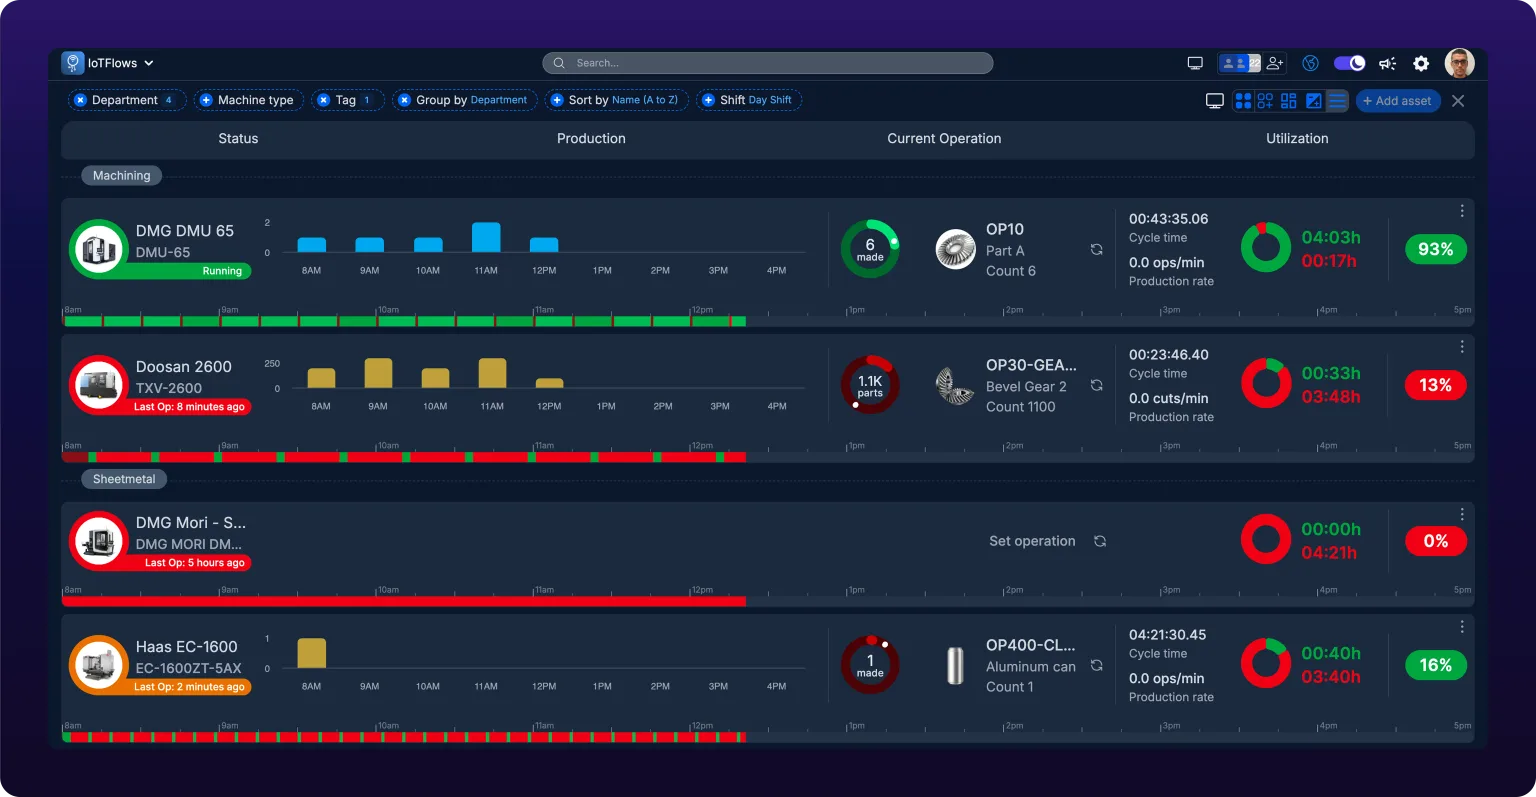Open the settings gear icon
Image resolution: width=1536 pixels, height=797 pixels.
tap(1421, 63)
